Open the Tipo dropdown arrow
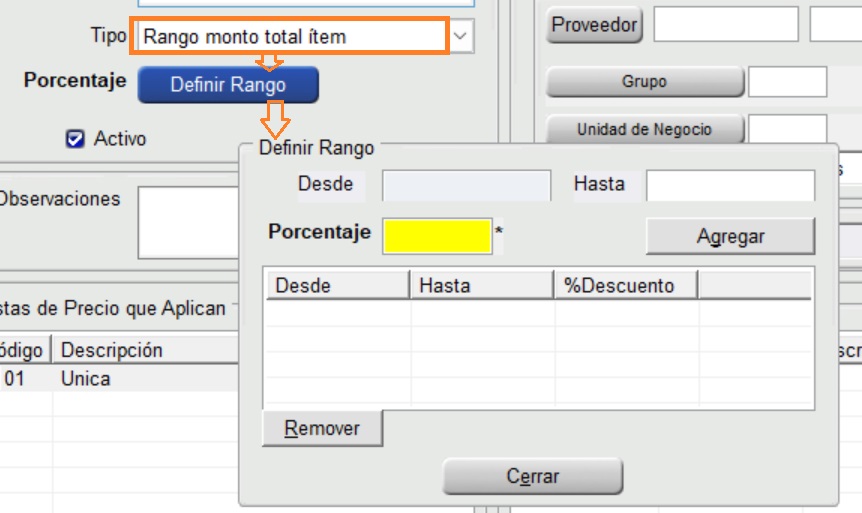862x513 pixels. tap(460, 37)
